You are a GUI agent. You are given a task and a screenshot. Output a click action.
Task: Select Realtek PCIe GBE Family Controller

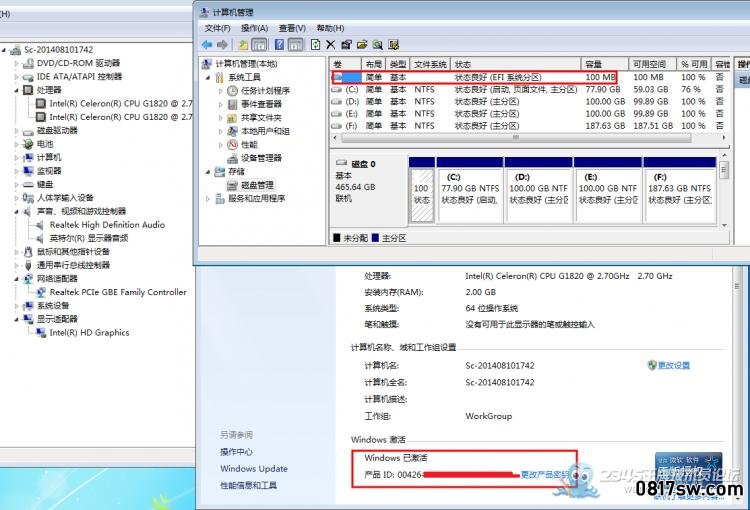118,292
